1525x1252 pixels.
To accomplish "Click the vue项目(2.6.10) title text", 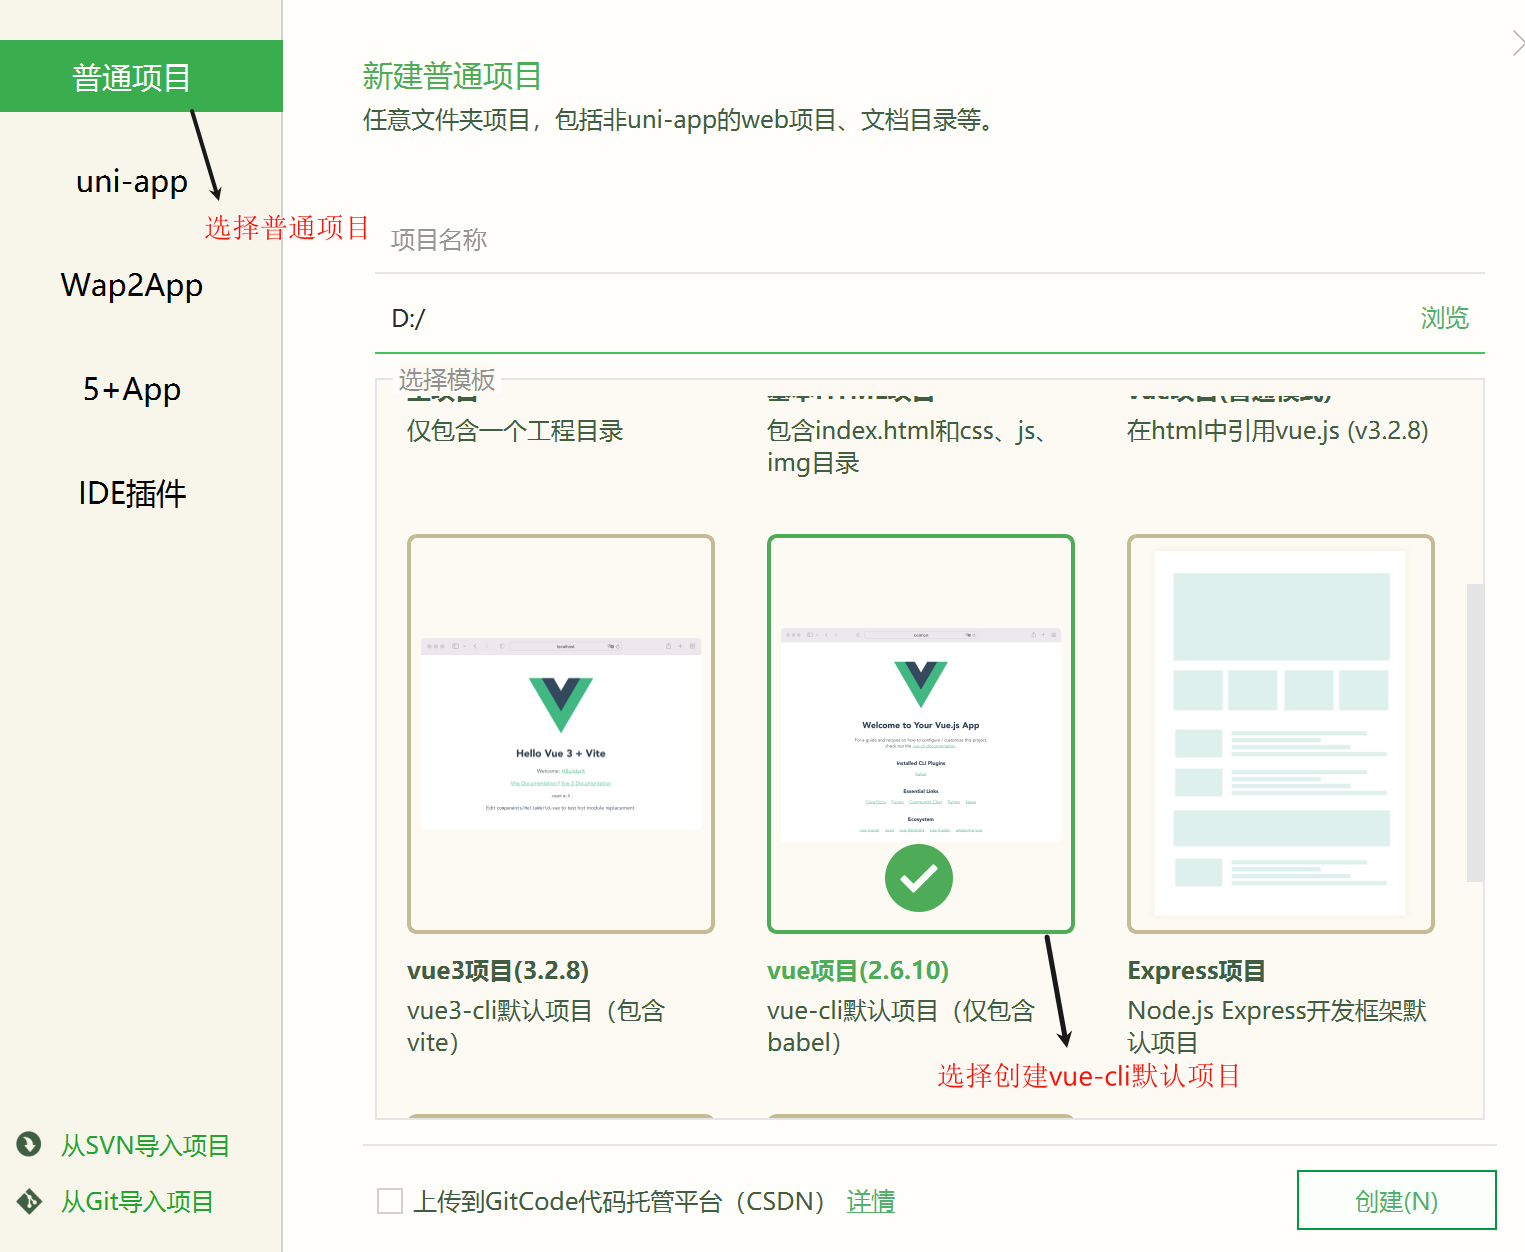I will tap(858, 970).
